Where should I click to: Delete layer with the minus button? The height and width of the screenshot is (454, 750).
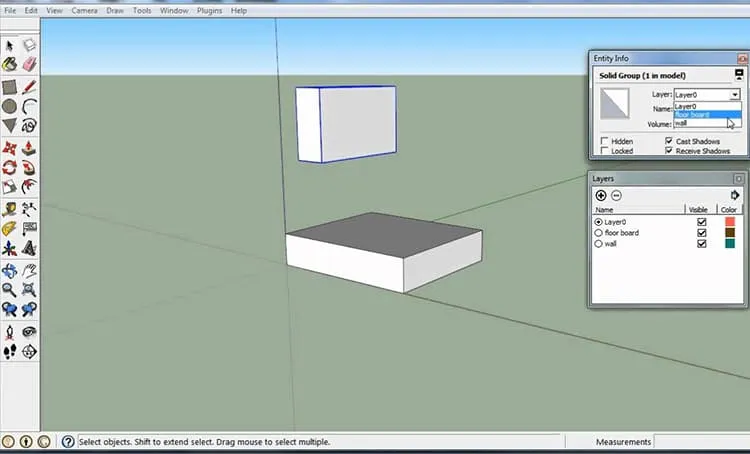tap(616, 195)
